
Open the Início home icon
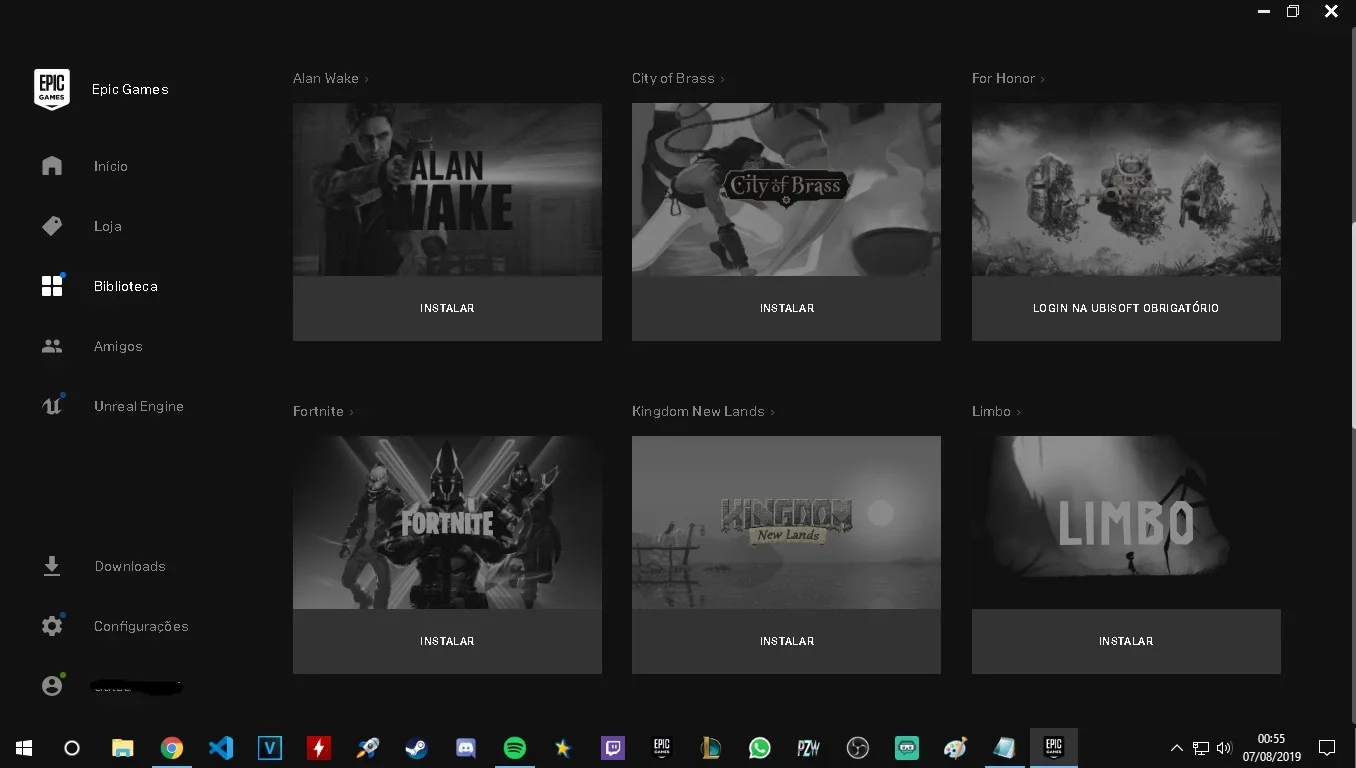[52, 166]
